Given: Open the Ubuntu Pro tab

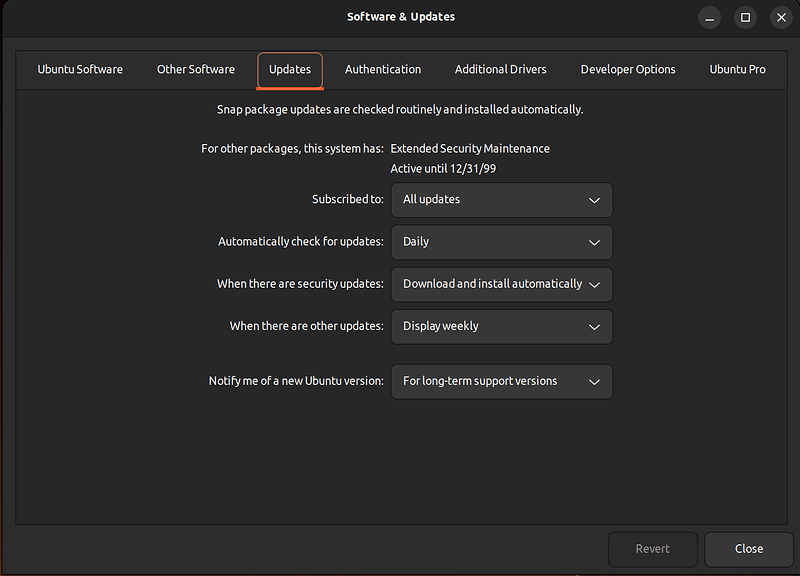Looking at the screenshot, I should point(737,69).
